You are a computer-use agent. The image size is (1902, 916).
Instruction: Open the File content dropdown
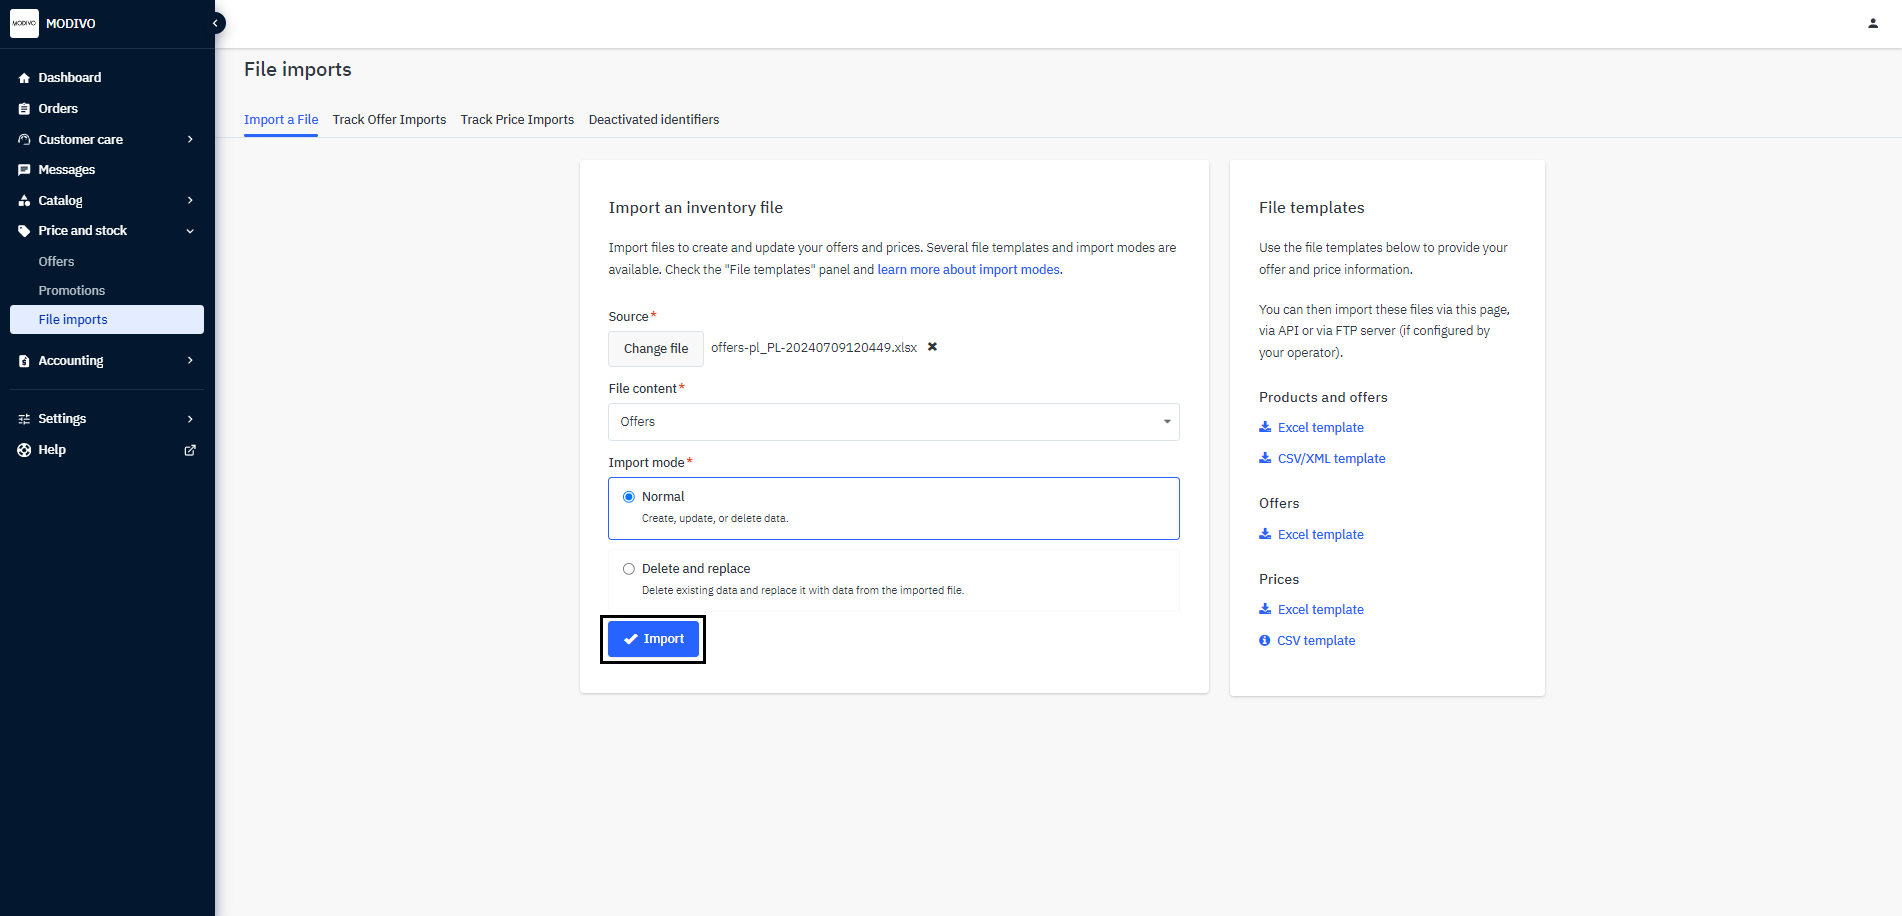(893, 422)
